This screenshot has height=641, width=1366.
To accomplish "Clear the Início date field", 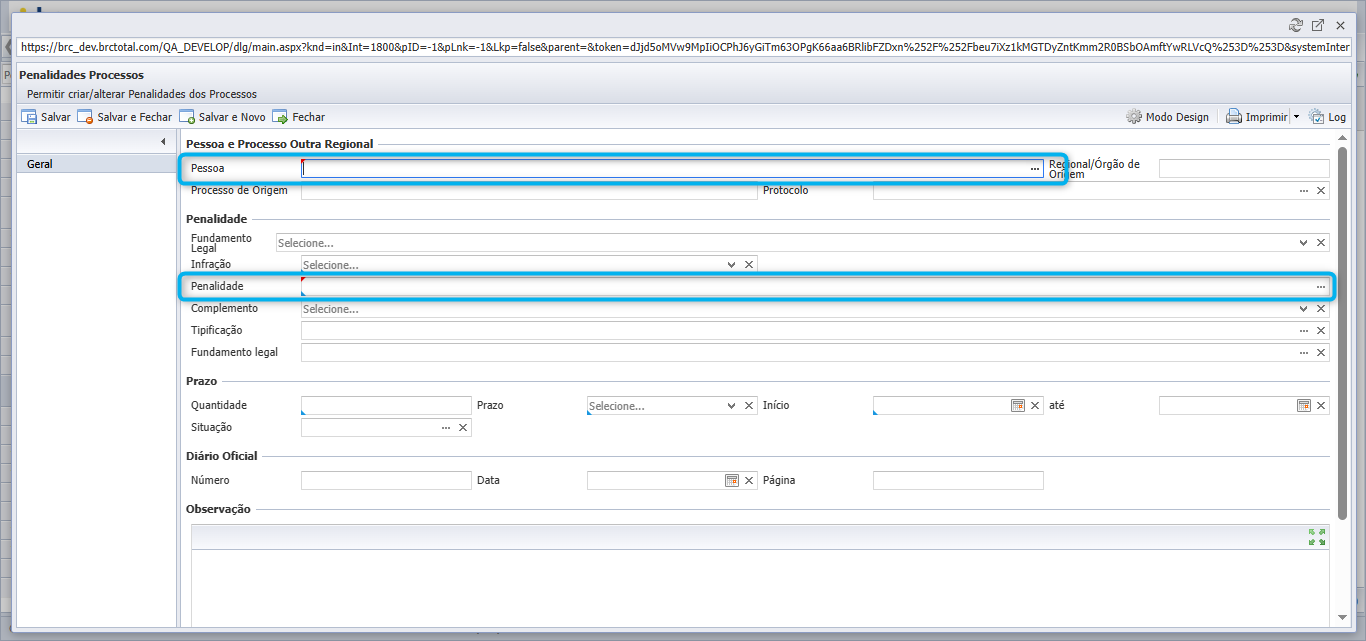I will [1035, 406].
